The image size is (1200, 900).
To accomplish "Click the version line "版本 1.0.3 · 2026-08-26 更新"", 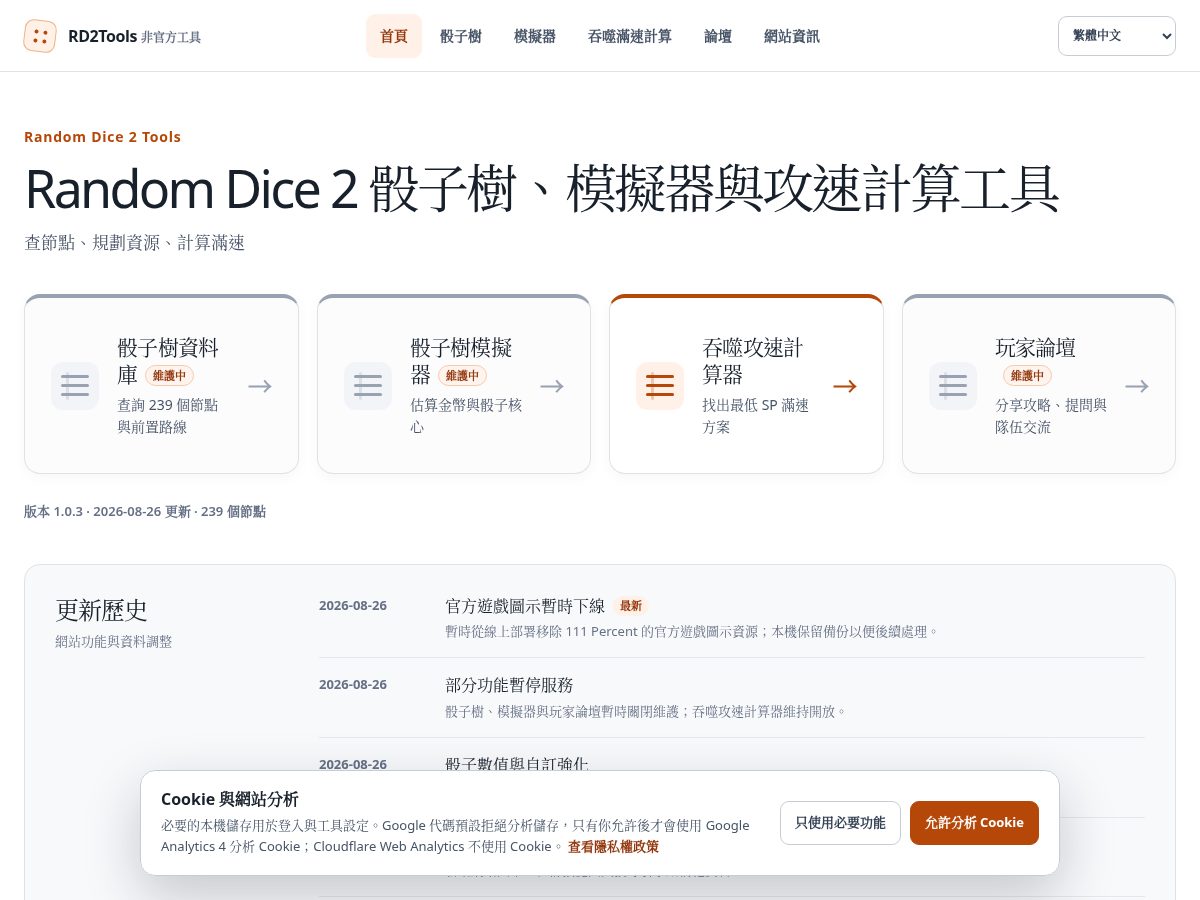I will (107, 511).
